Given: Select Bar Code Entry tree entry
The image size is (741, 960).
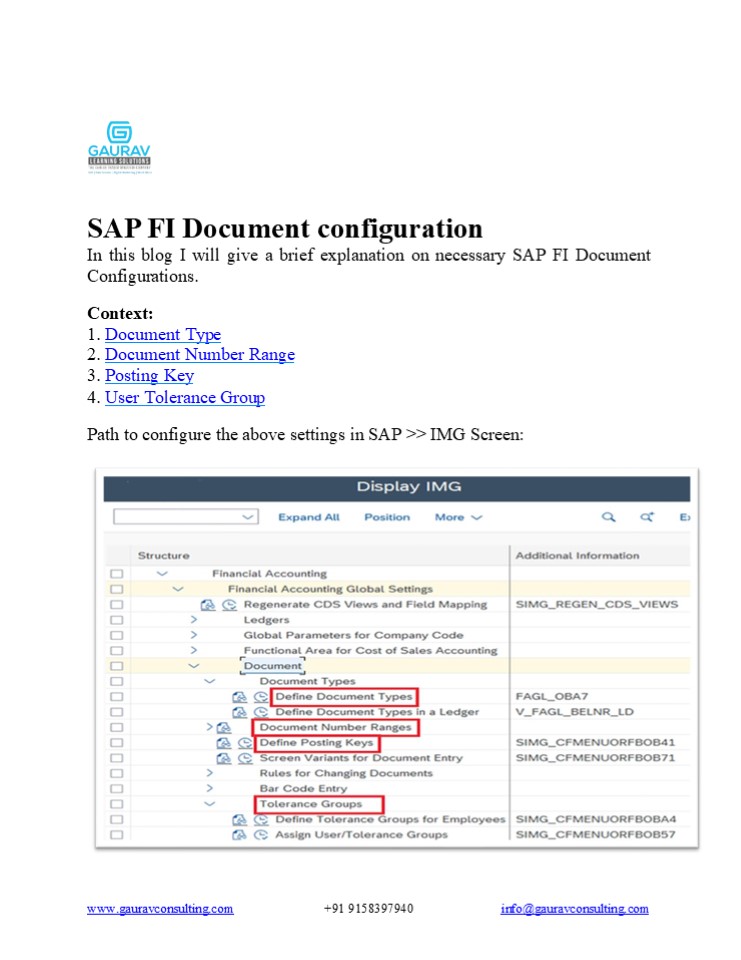Looking at the screenshot, I should point(303,789).
